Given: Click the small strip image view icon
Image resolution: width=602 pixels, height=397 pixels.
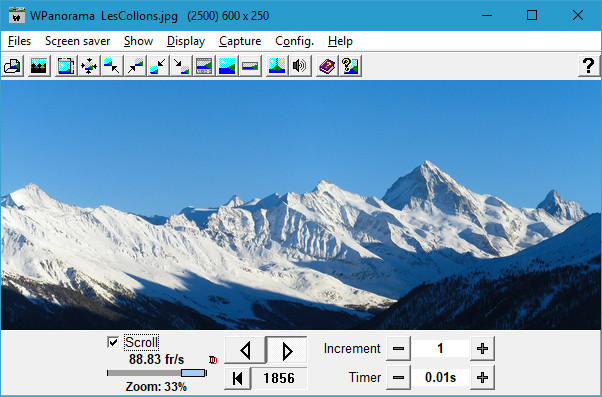Looking at the screenshot, I should tap(250, 66).
